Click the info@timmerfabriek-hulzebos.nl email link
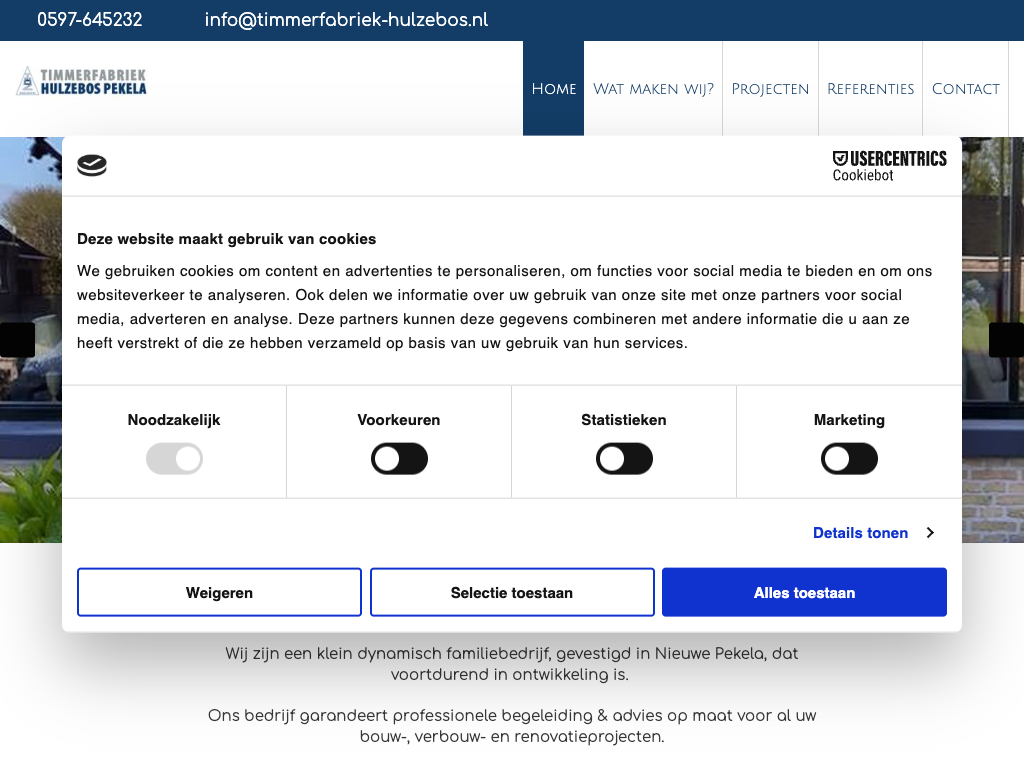1024x768 pixels. coord(346,20)
